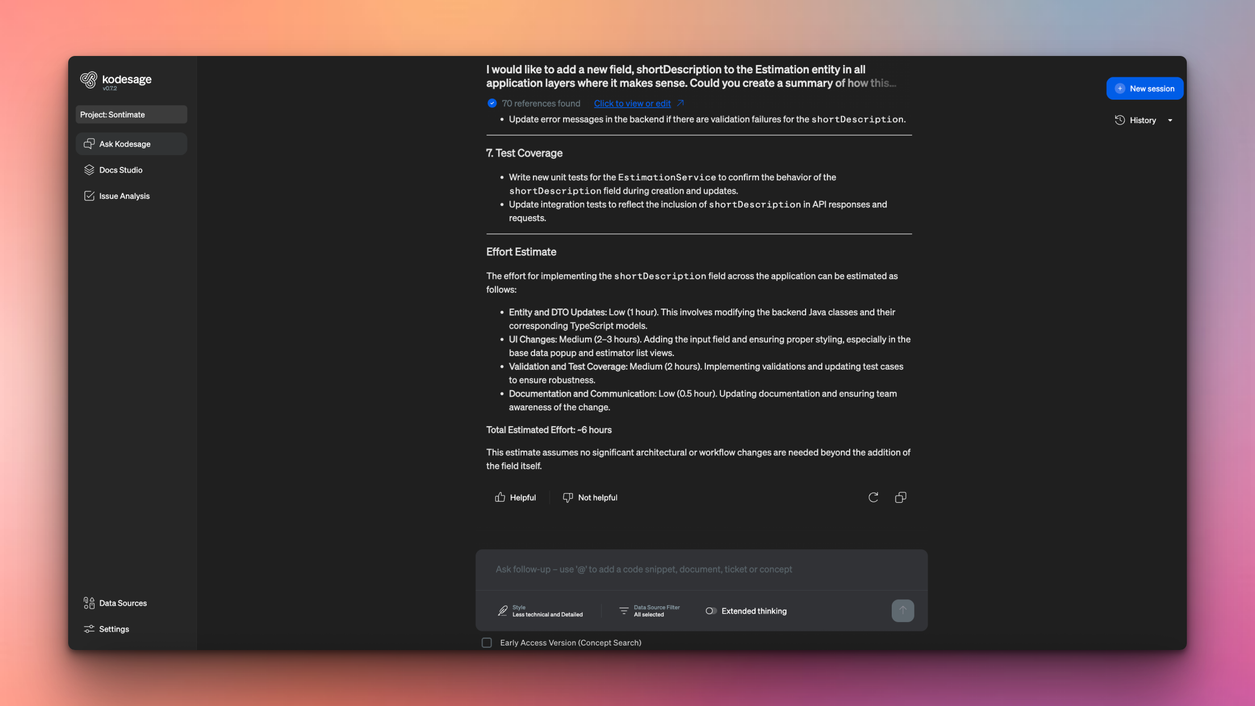Click the Settings sliders icon

pos(89,629)
